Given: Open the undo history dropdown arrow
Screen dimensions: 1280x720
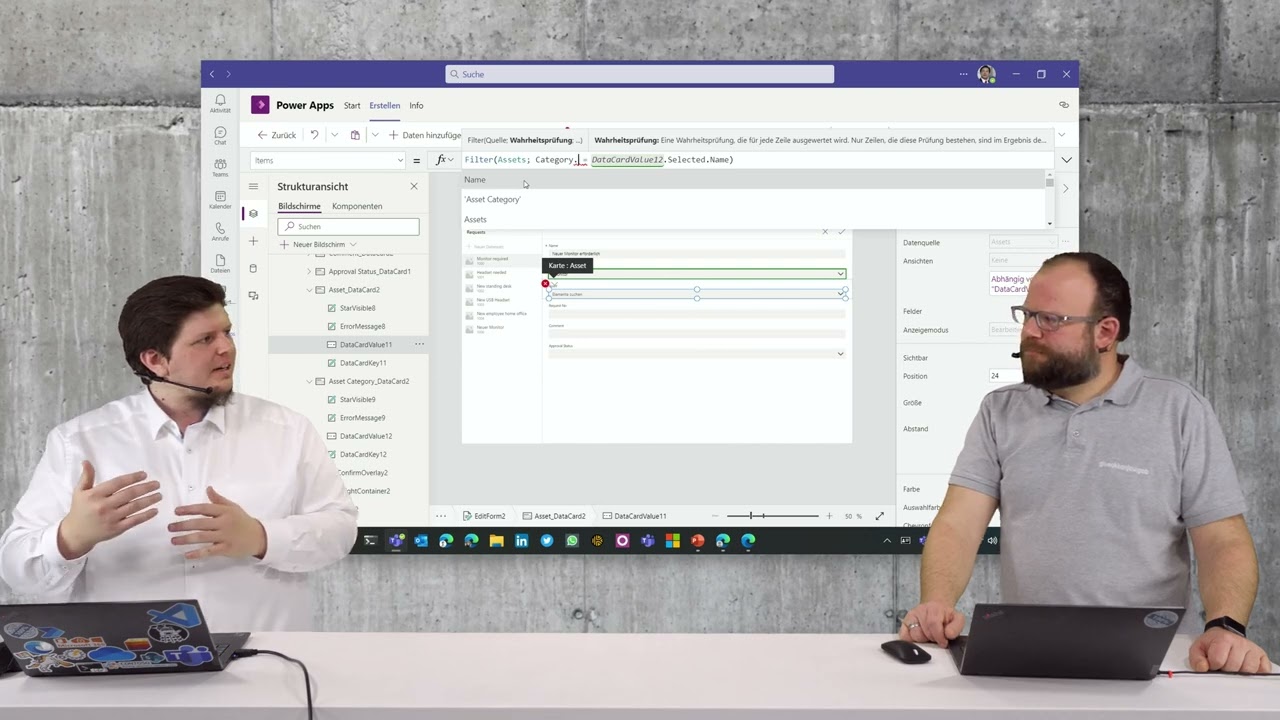Looking at the screenshot, I should (x=334, y=135).
